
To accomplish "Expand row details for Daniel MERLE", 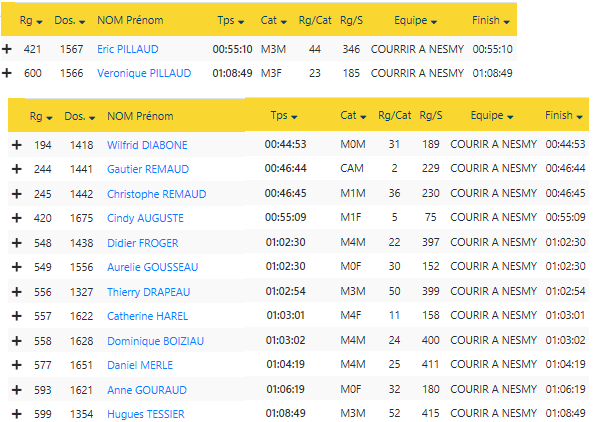I will click(x=17, y=365).
